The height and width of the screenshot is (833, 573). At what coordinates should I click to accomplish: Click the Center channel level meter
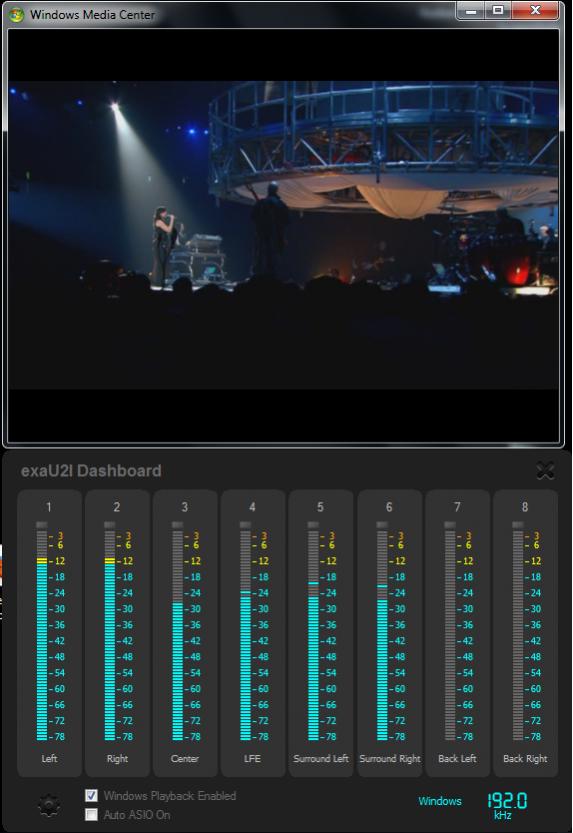[x=178, y=631]
